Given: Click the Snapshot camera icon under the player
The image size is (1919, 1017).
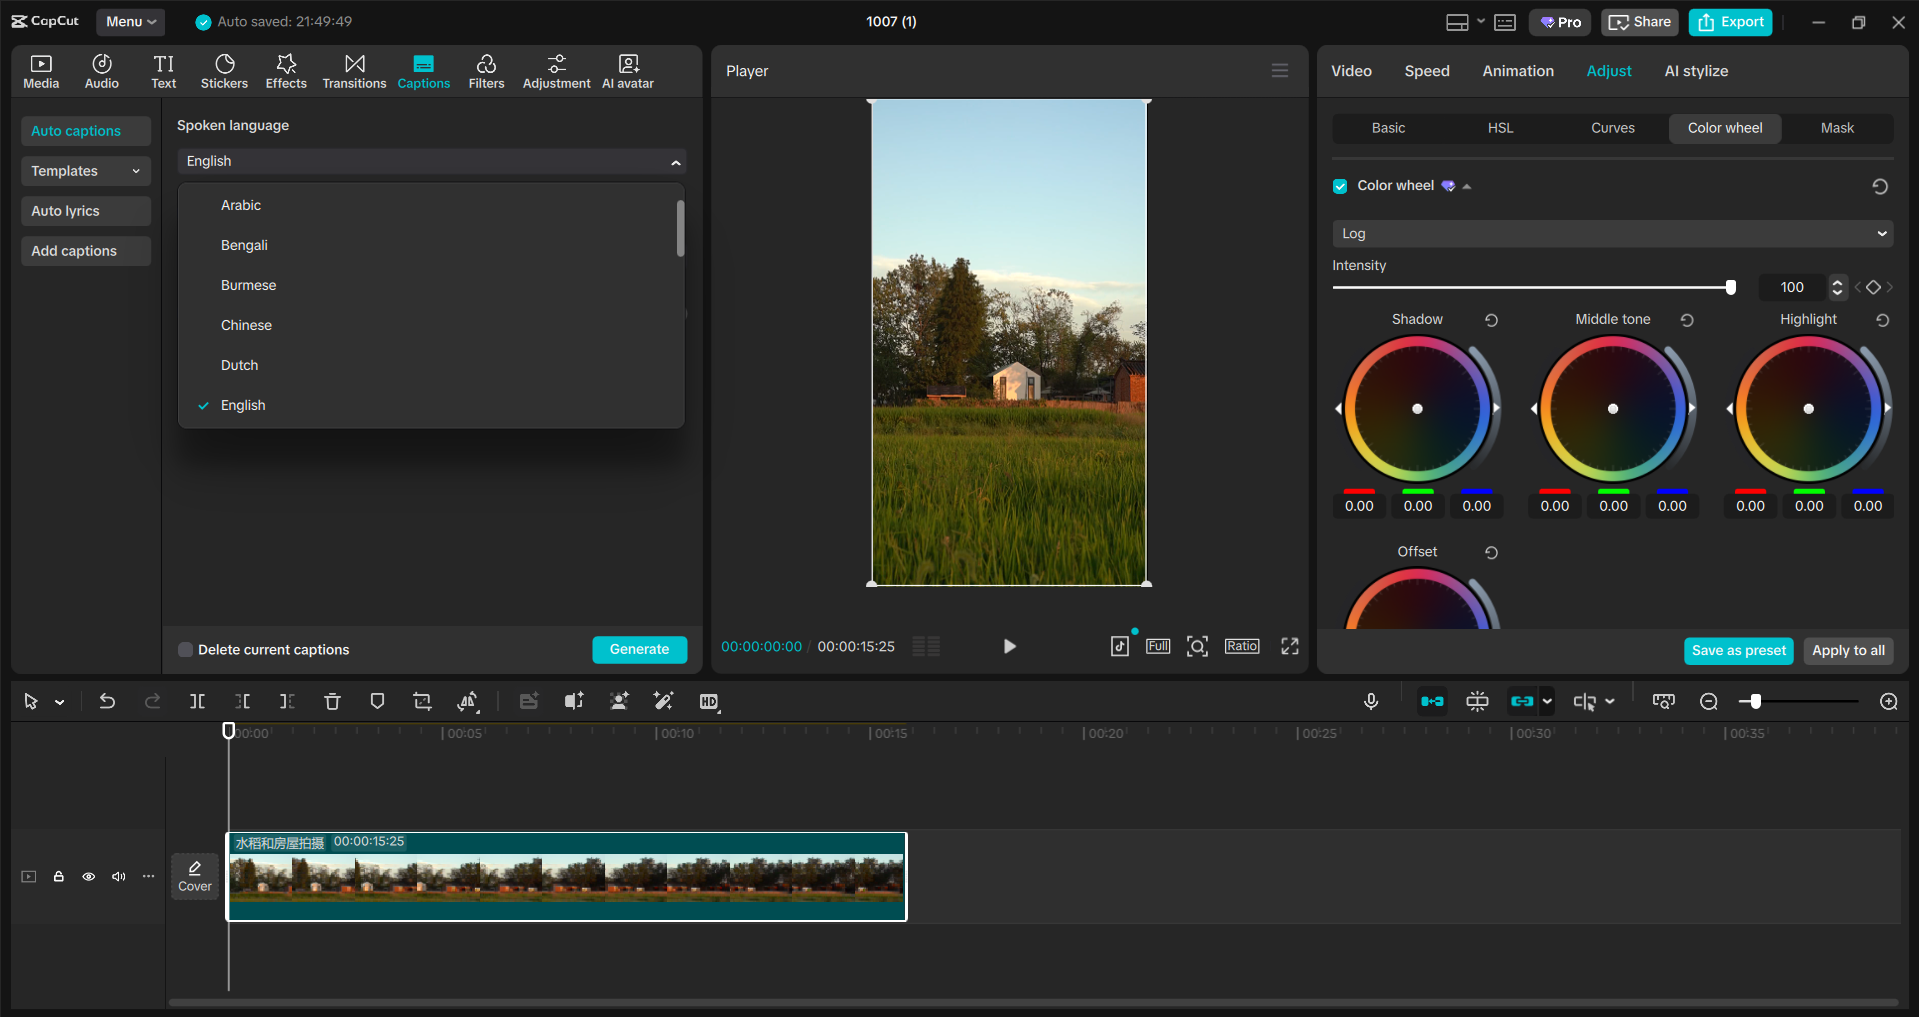Looking at the screenshot, I should click(x=1197, y=646).
